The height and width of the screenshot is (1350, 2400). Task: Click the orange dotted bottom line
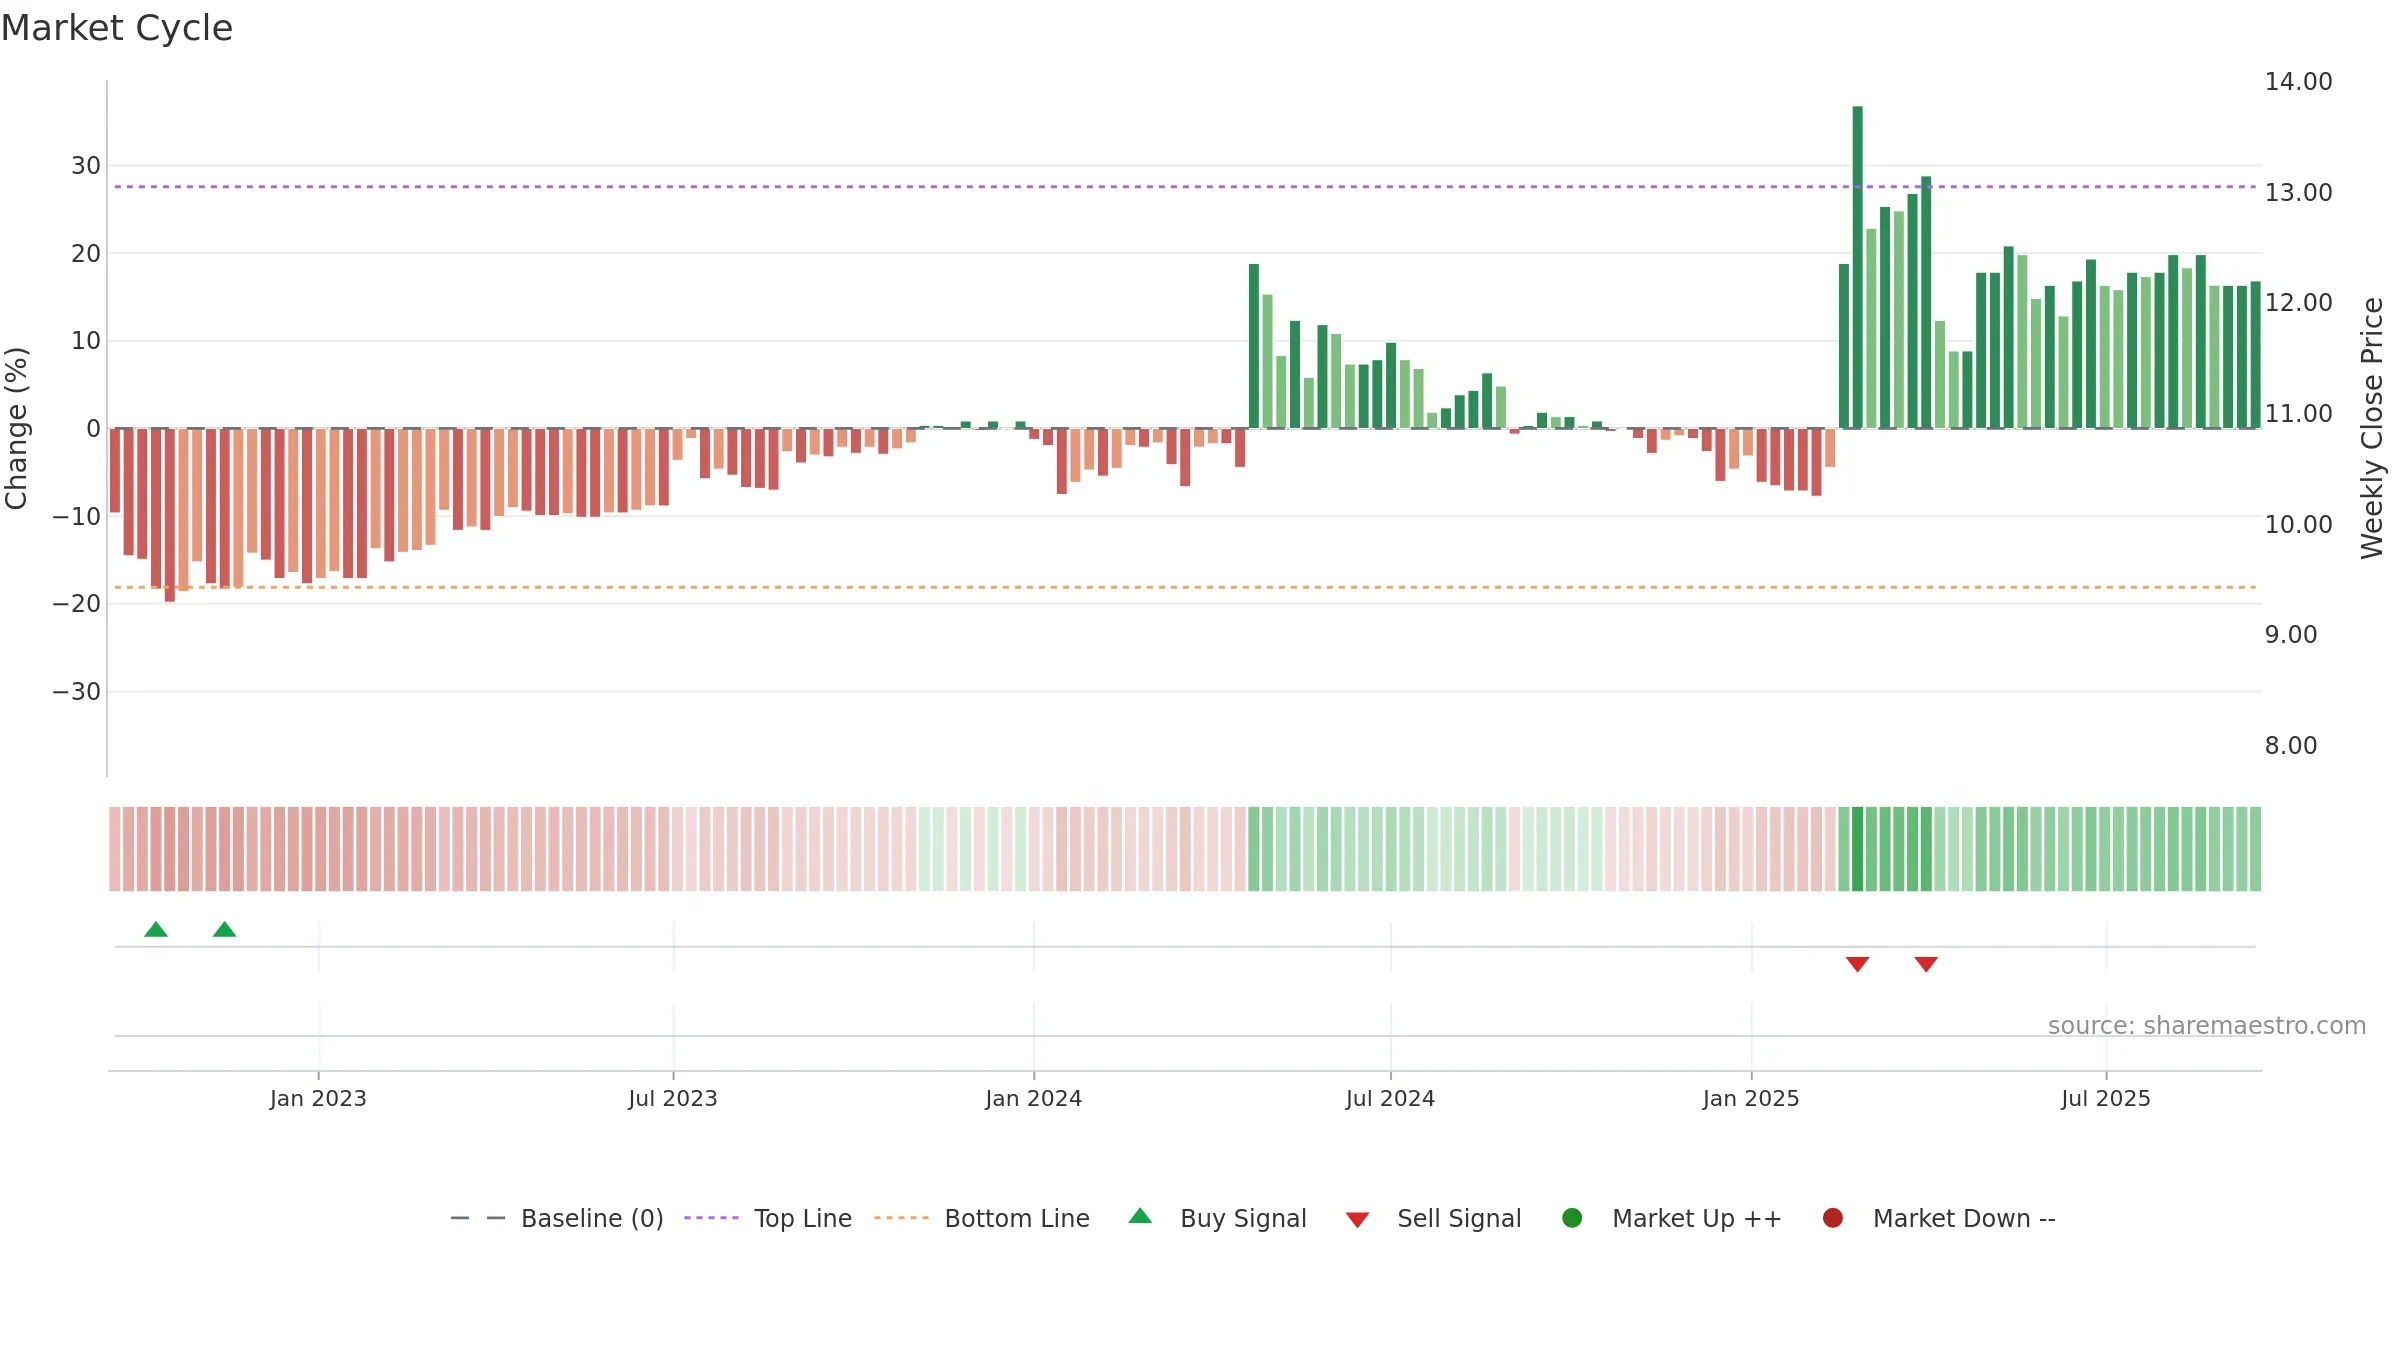[x=1185, y=587]
